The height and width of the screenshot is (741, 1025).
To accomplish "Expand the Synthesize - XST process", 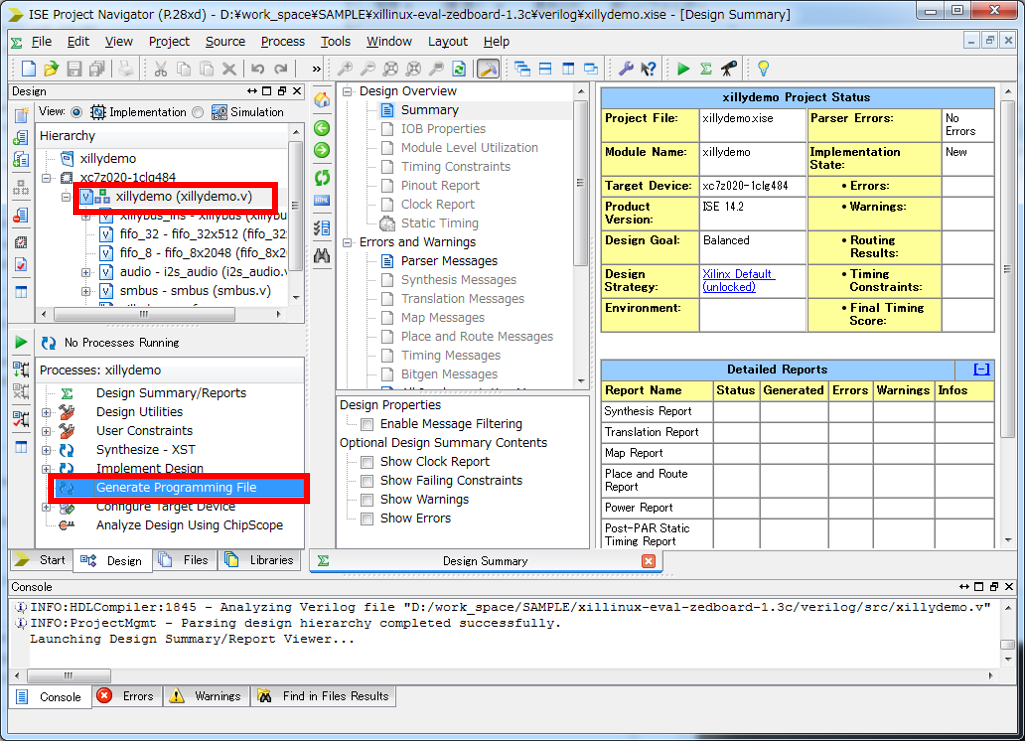I will tap(47, 450).
